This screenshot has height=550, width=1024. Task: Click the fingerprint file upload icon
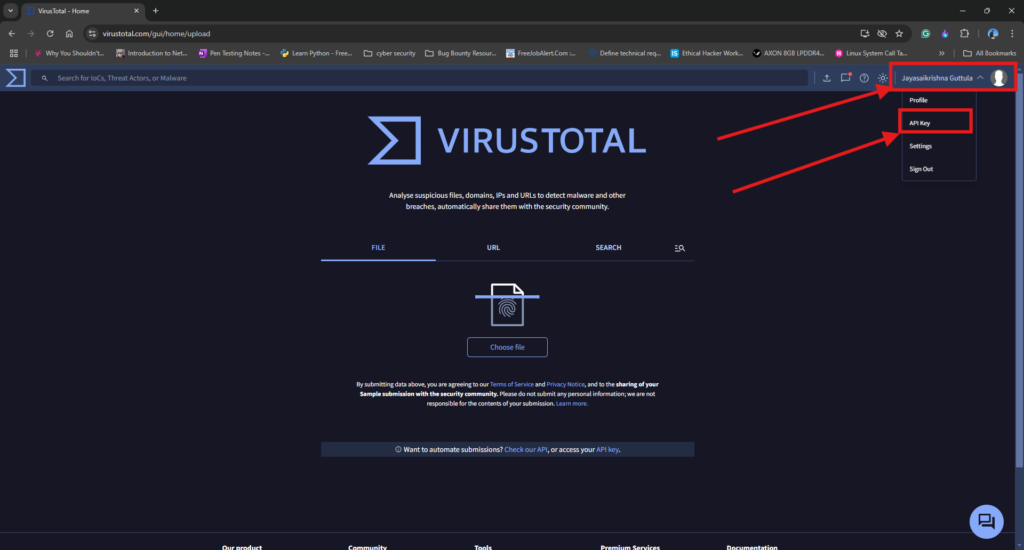507,304
